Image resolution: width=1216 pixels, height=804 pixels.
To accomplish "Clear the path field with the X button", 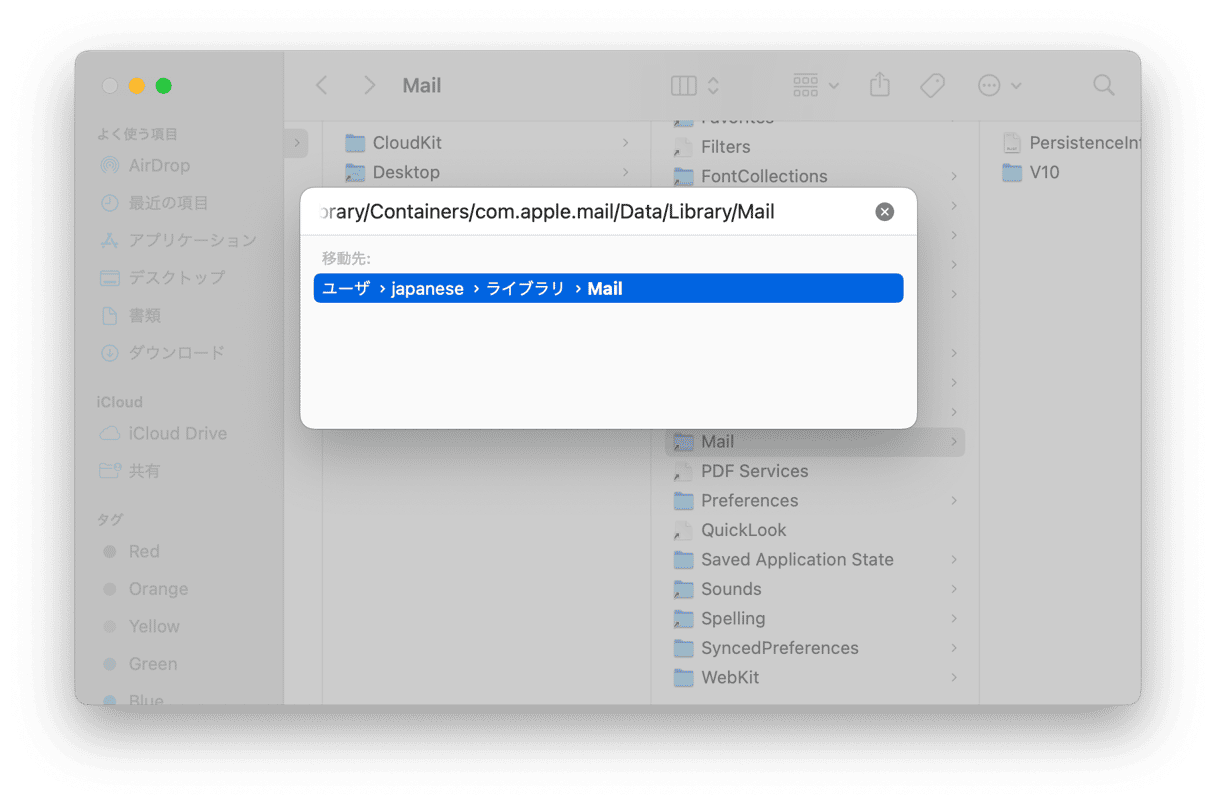I will tap(884, 212).
